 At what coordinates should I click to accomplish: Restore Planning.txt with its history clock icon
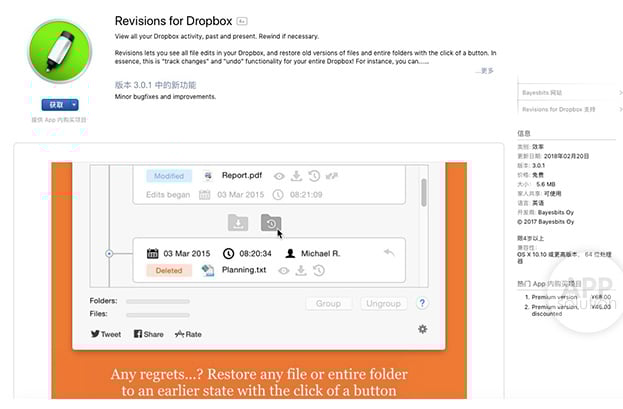(x=319, y=271)
